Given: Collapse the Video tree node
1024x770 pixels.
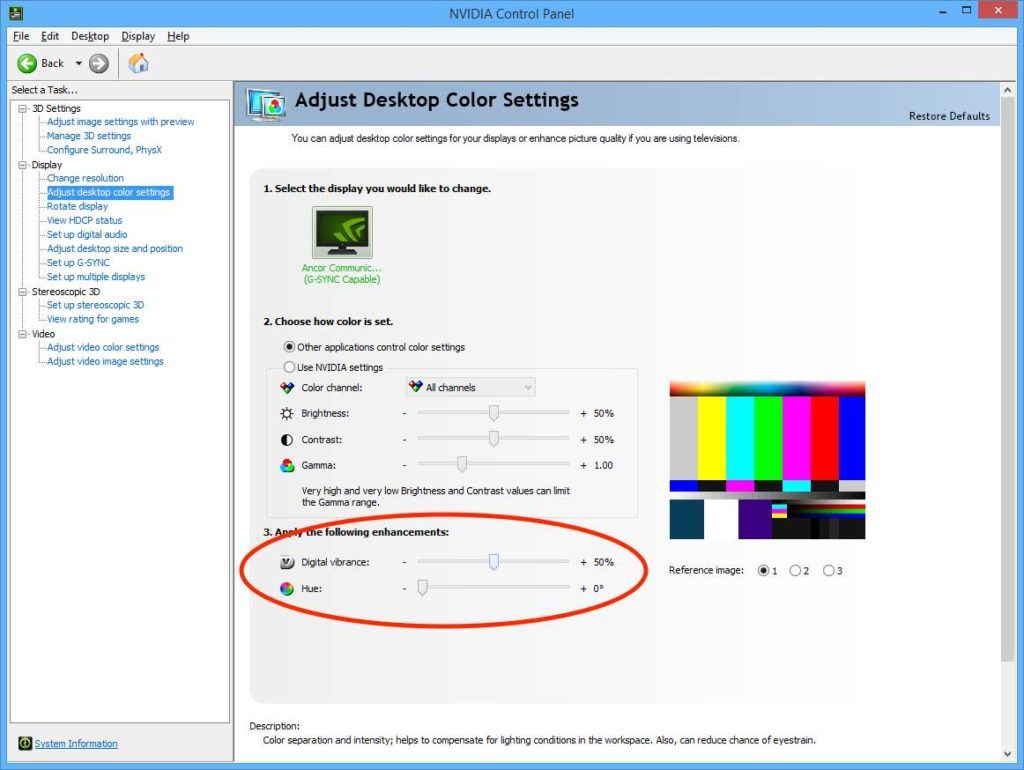Looking at the screenshot, I should pos(23,334).
